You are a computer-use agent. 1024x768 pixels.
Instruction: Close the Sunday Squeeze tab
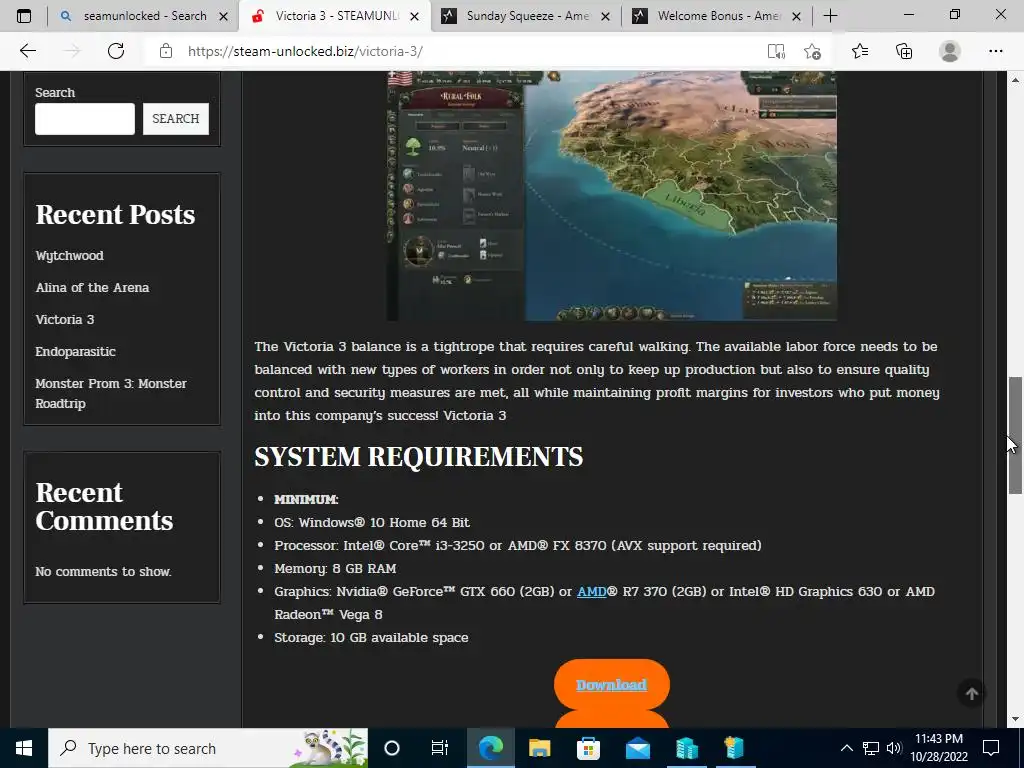(x=605, y=16)
